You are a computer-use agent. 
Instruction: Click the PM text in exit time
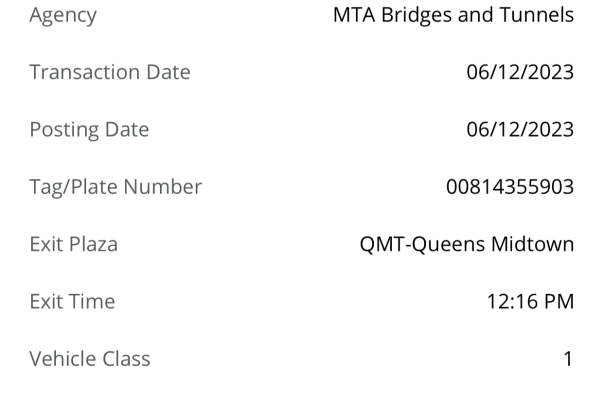coord(557,300)
